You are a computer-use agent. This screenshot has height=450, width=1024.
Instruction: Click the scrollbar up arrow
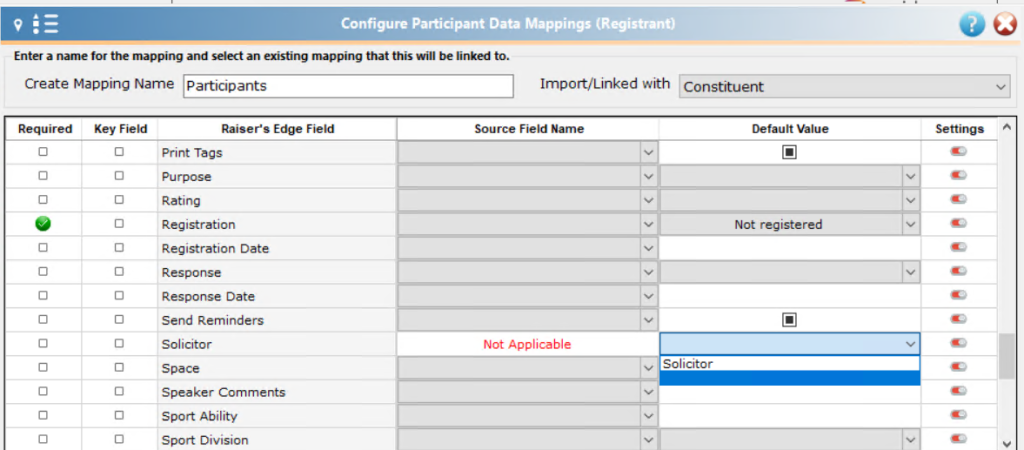1006,127
